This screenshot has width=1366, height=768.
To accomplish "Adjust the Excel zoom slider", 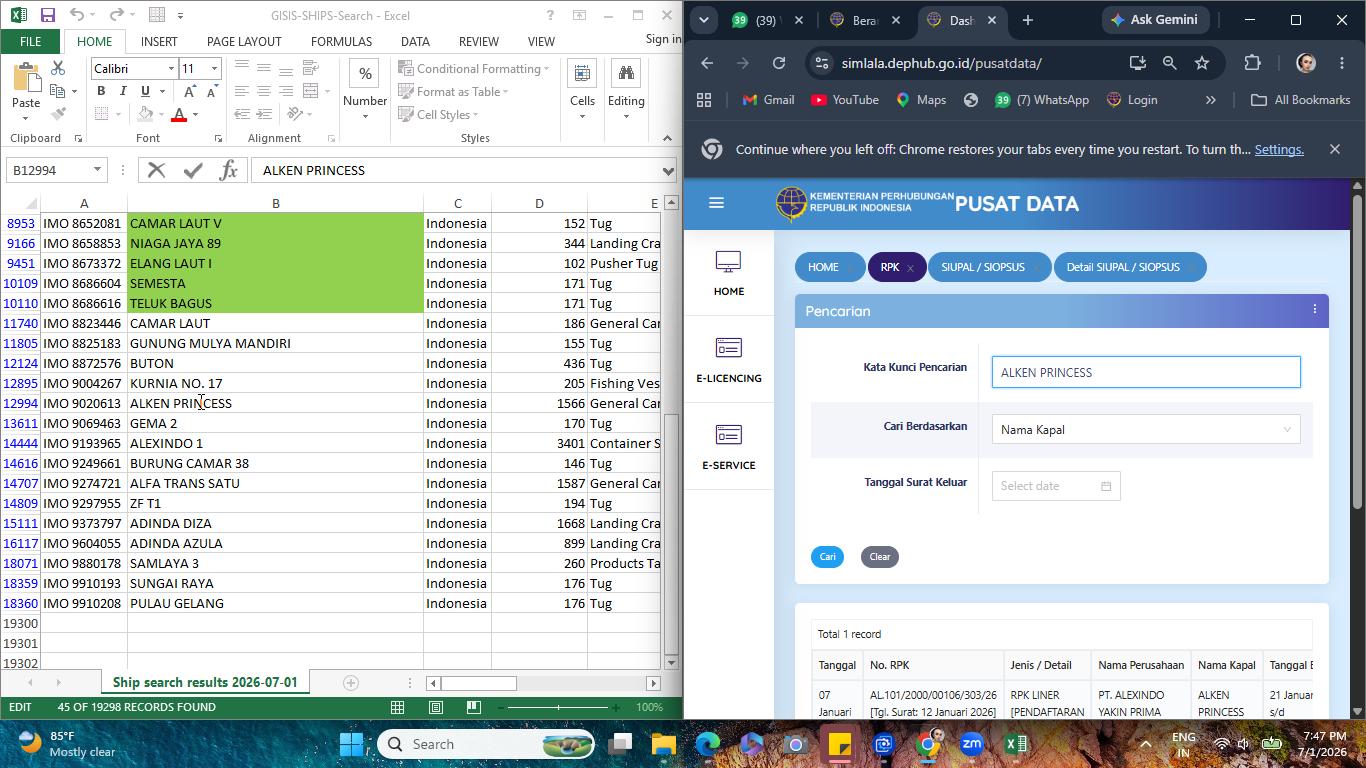I will coord(558,707).
